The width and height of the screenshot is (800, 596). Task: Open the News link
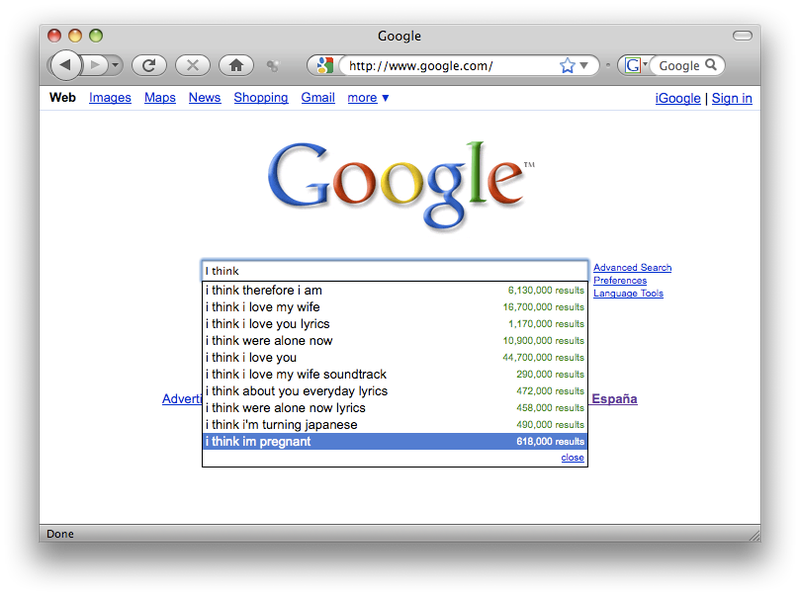pyautogui.click(x=205, y=97)
